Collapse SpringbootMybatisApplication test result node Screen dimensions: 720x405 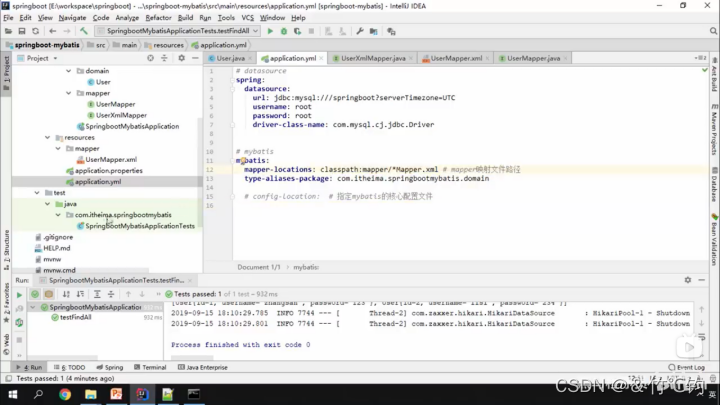pos(33,307)
